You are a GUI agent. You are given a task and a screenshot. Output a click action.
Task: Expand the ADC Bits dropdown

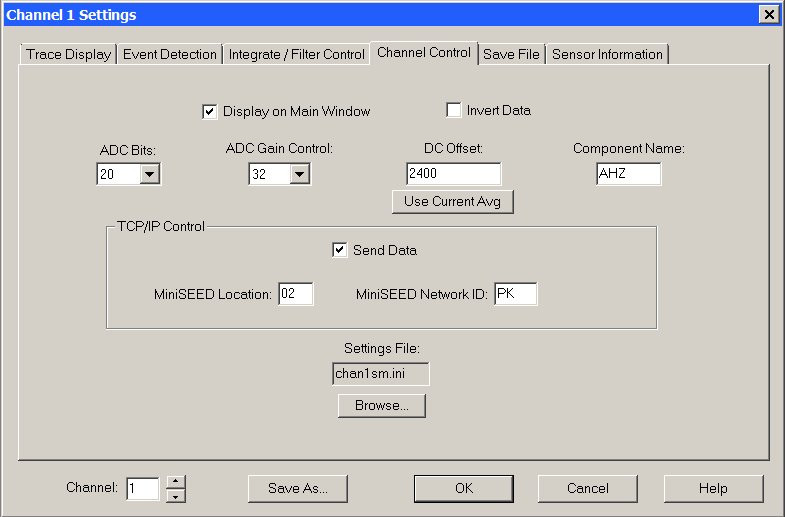pos(150,175)
